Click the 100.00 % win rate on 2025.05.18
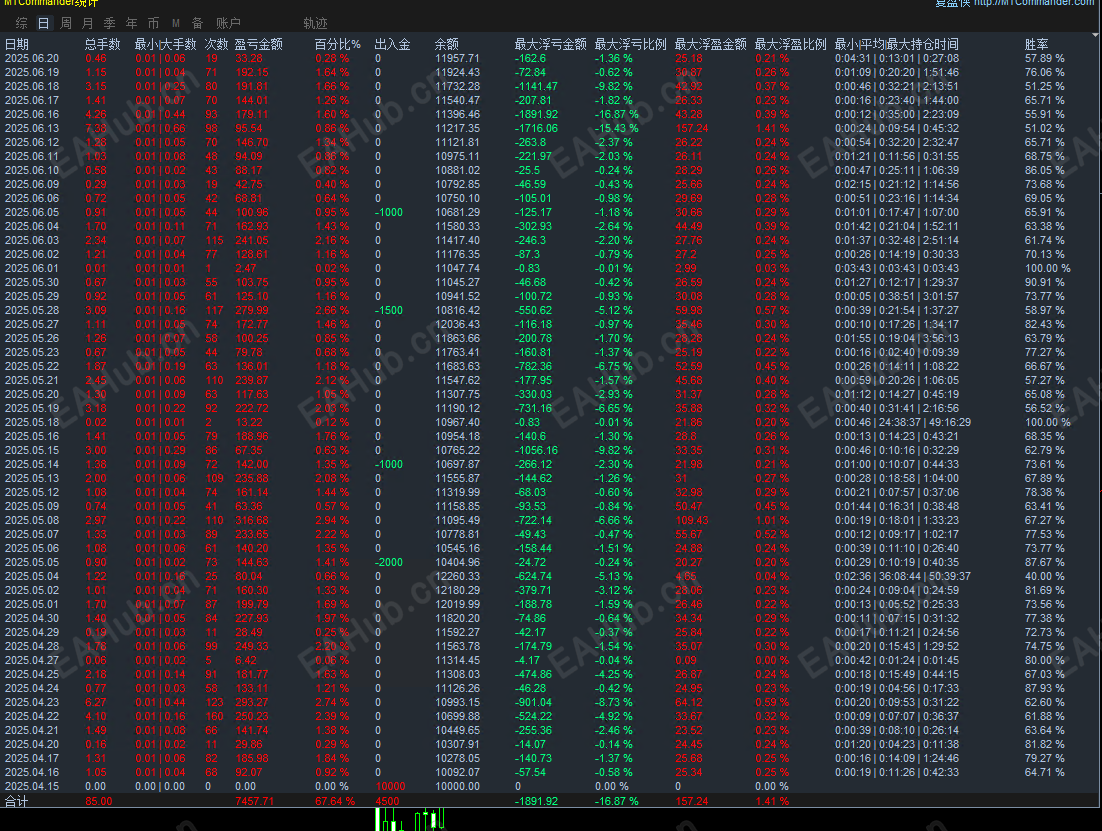 [1047, 423]
